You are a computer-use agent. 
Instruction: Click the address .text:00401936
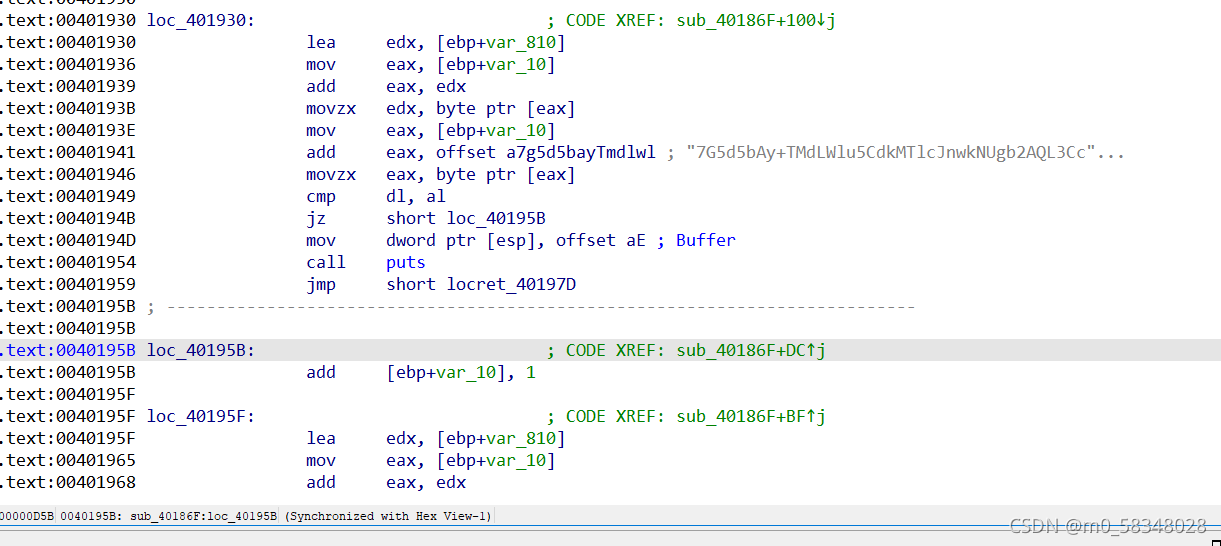click(68, 64)
